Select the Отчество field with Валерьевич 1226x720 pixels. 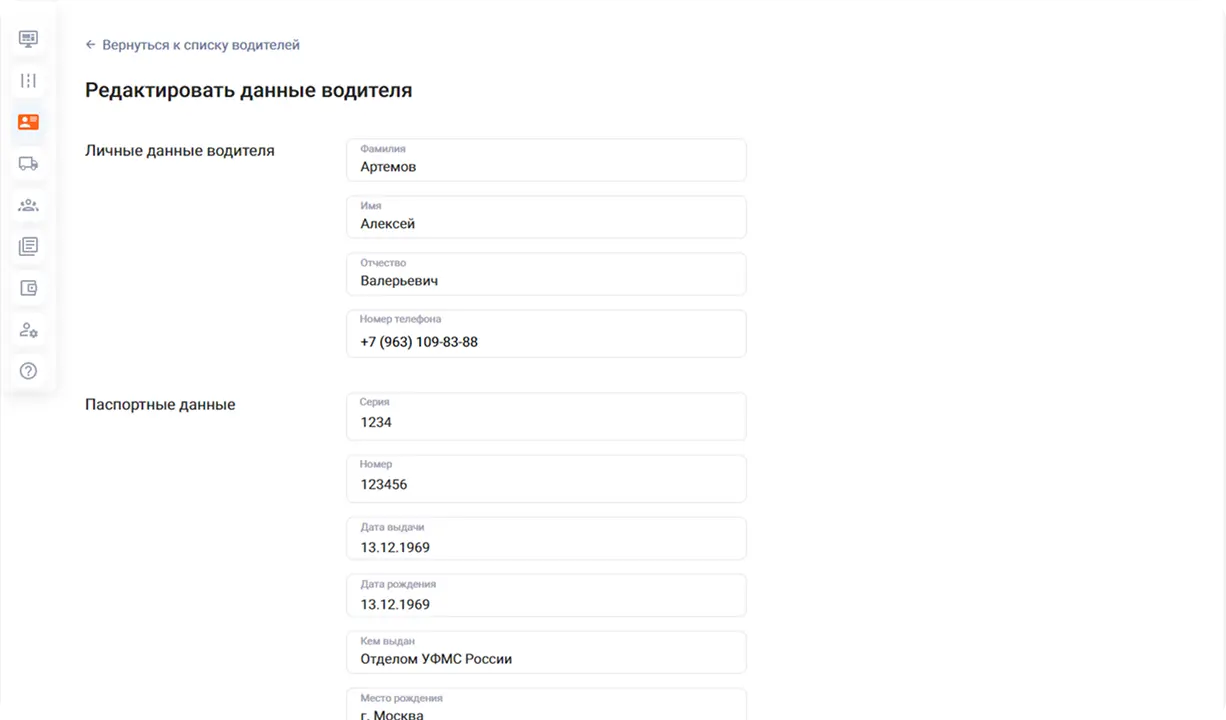tap(546, 274)
